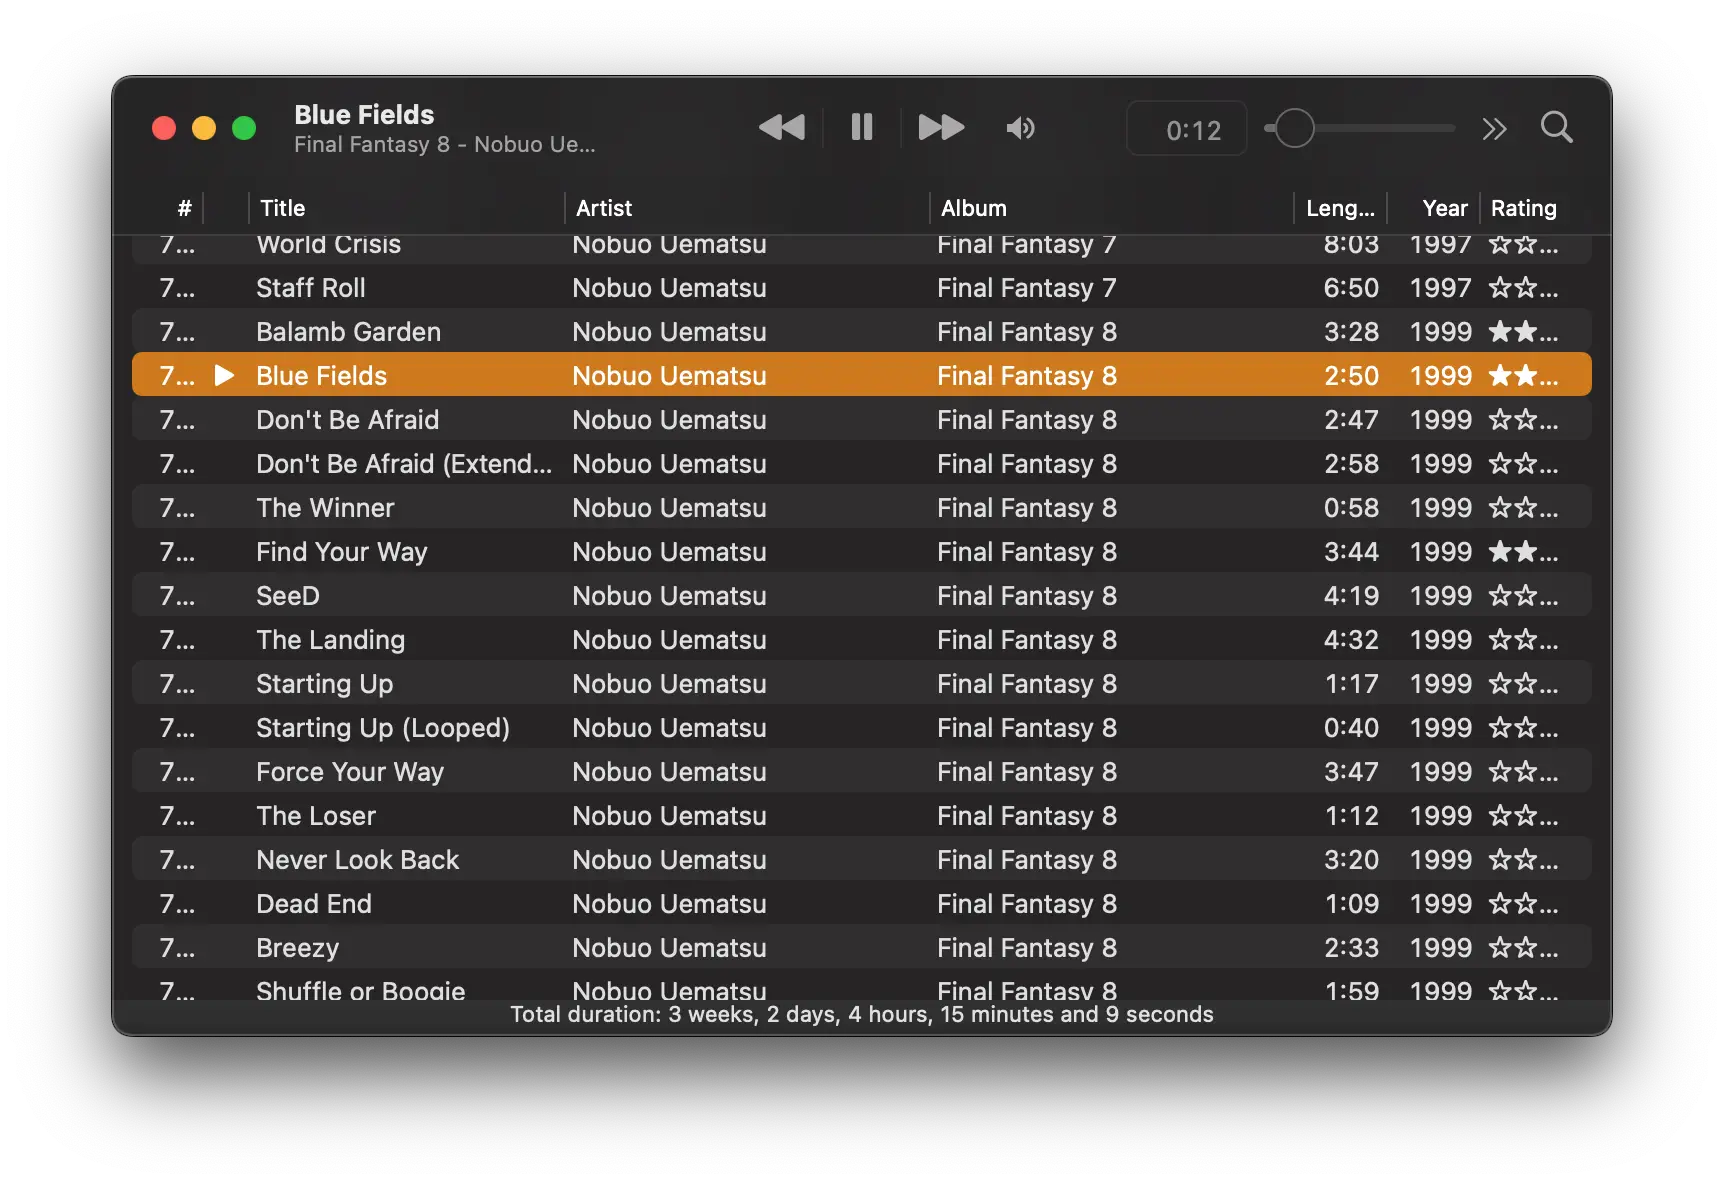The height and width of the screenshot is (1184, 1724).
Task: Click the rating stars for Never Look Back
Action: [1523, 860]
